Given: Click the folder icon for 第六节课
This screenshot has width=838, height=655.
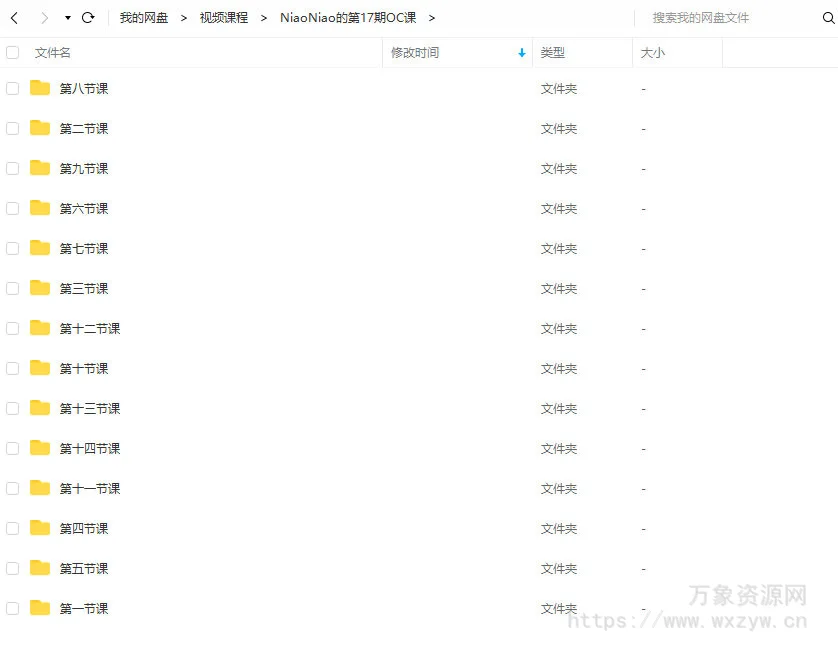Looking at the screenshot, I should [40, 208].
